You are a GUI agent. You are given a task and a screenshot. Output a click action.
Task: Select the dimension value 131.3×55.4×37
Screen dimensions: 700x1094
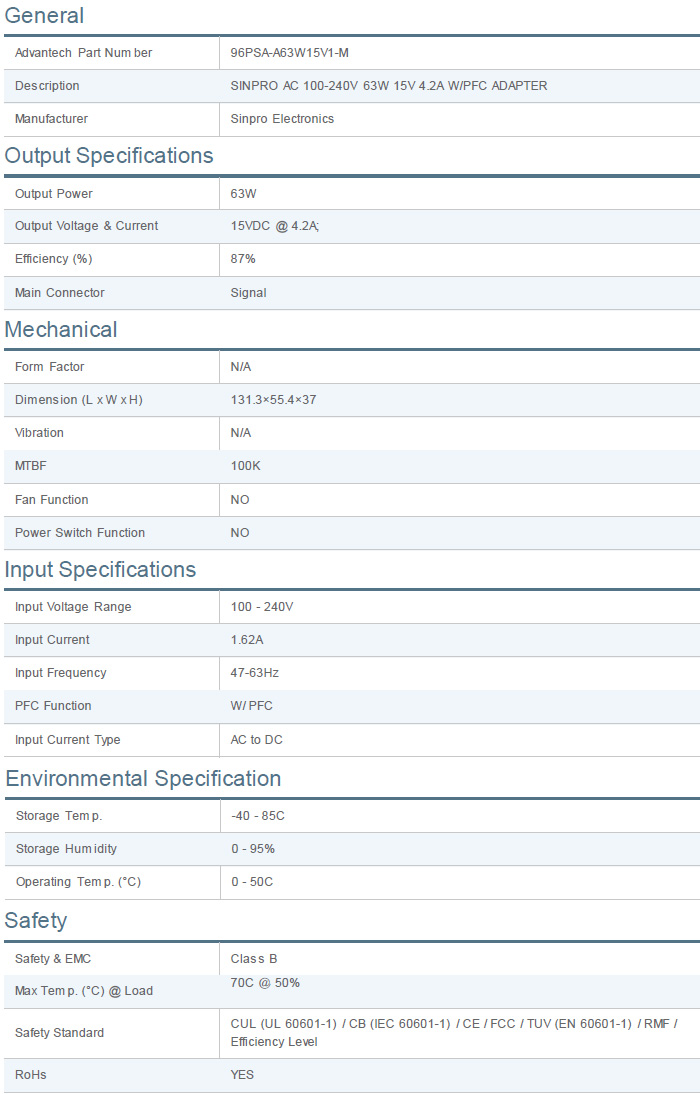[x=273, y=400]
